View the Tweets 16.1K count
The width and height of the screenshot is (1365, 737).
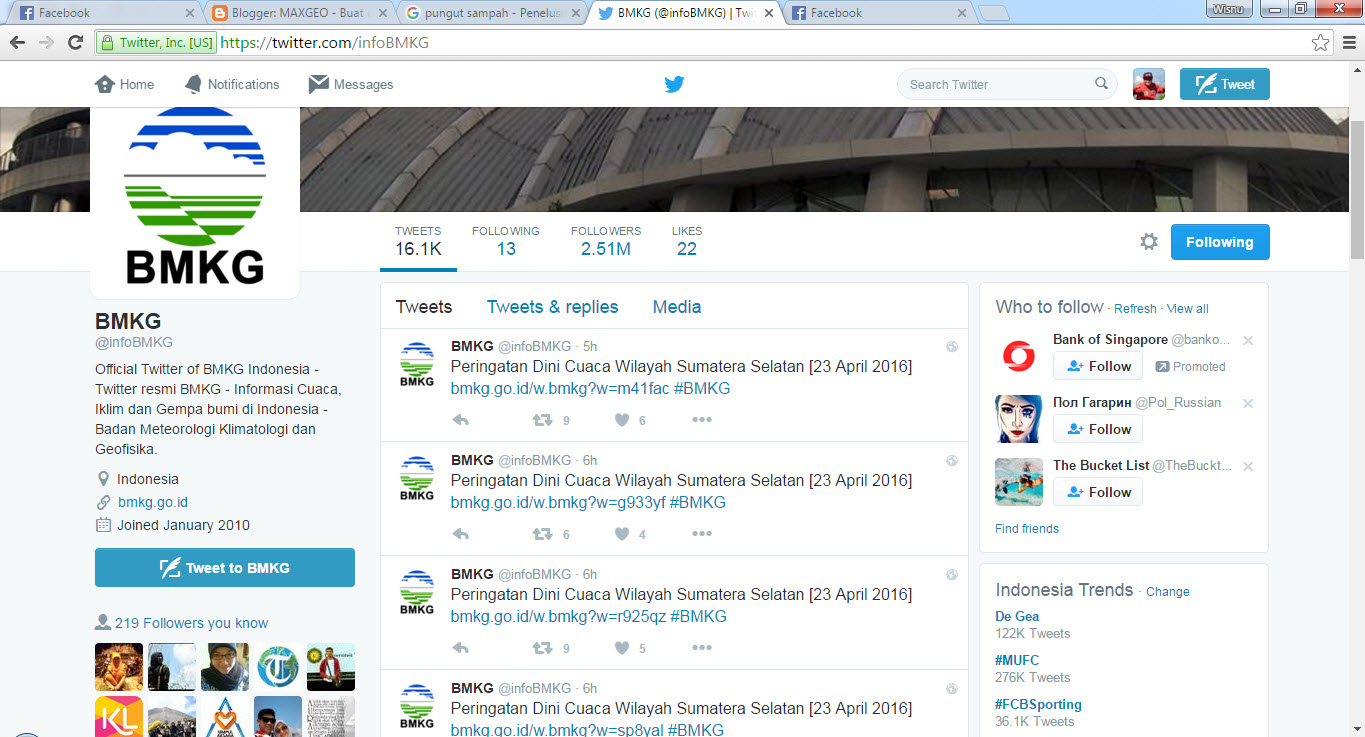pos(418,241)
